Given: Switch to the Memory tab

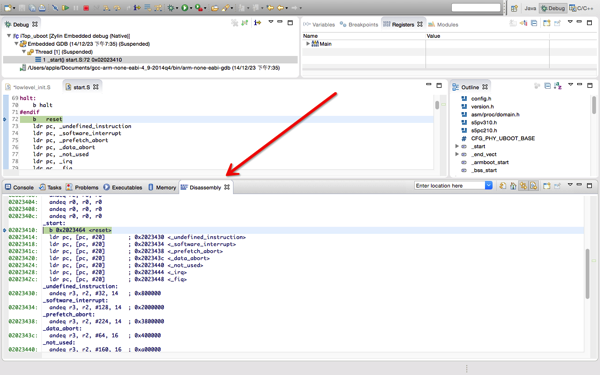Looking at the screenshot, I should pos(162,187).
